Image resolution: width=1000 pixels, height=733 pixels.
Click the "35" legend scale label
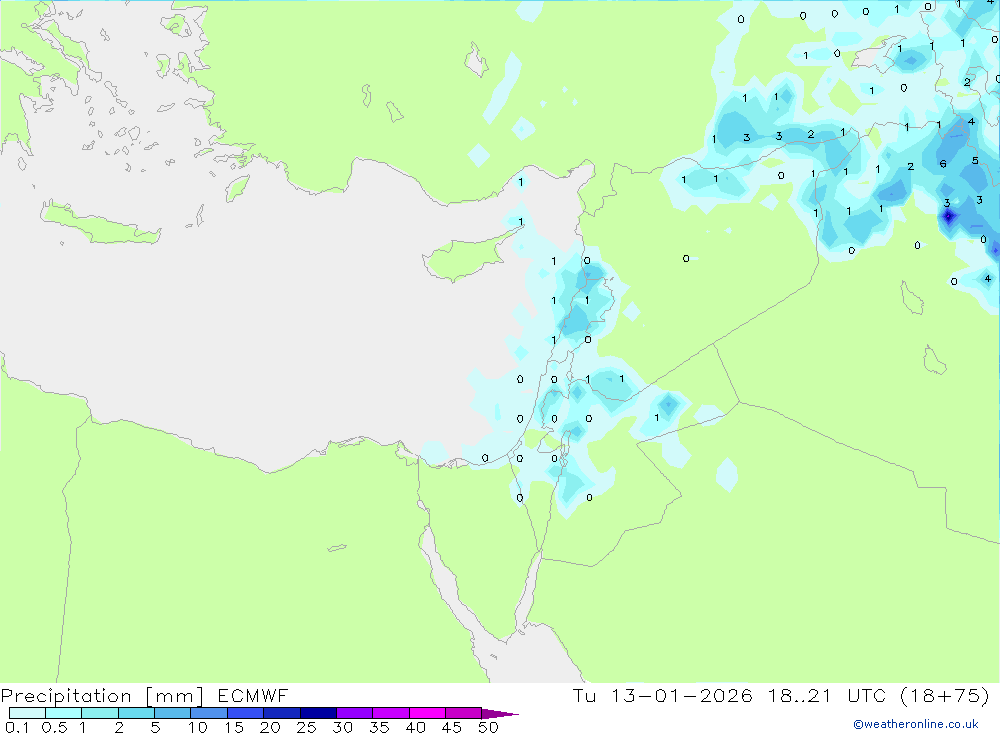(x=379, y=727)
